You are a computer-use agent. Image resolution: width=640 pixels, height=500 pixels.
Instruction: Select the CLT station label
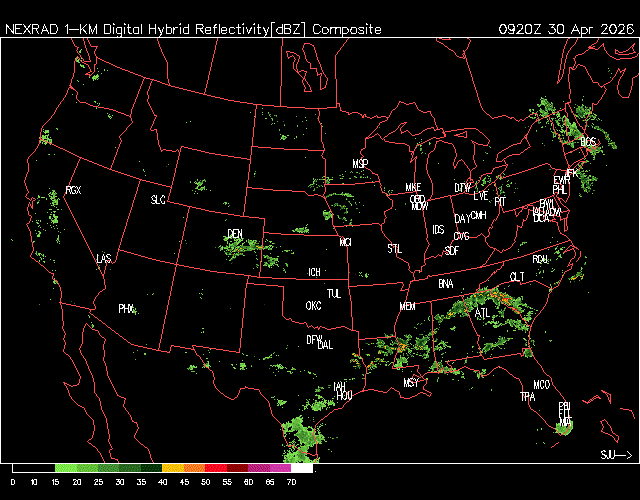[x=517, y=276]
